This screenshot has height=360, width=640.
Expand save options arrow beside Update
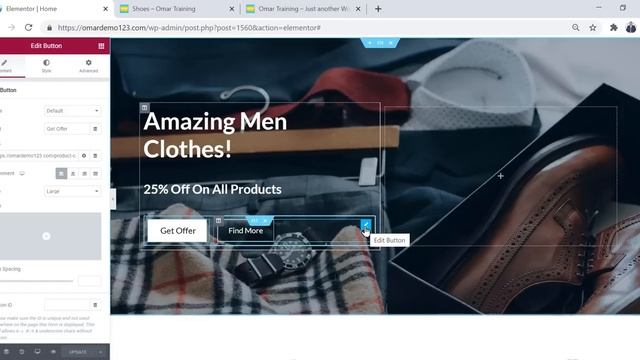click(100, 352)
